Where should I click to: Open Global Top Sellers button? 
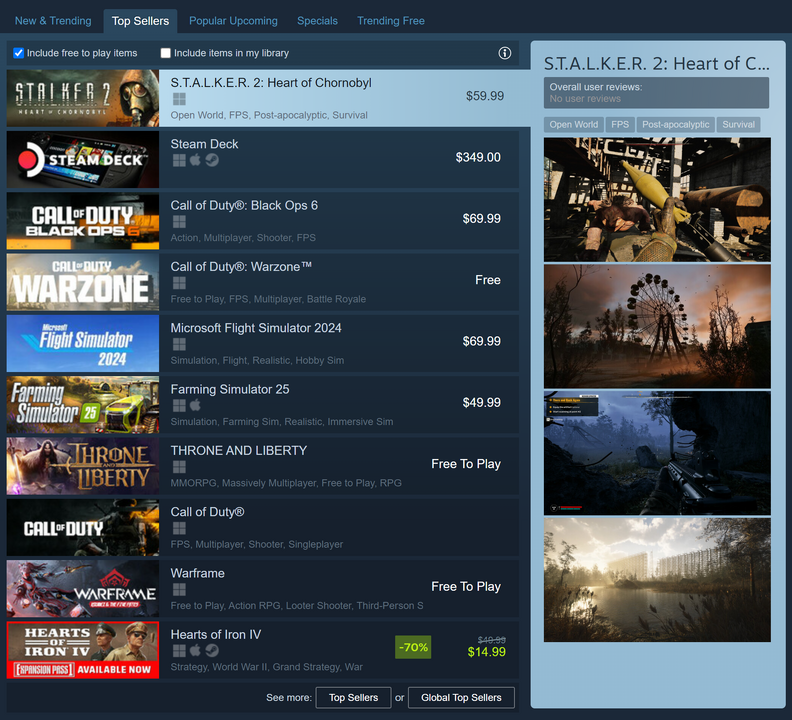(x=462, y=698)
